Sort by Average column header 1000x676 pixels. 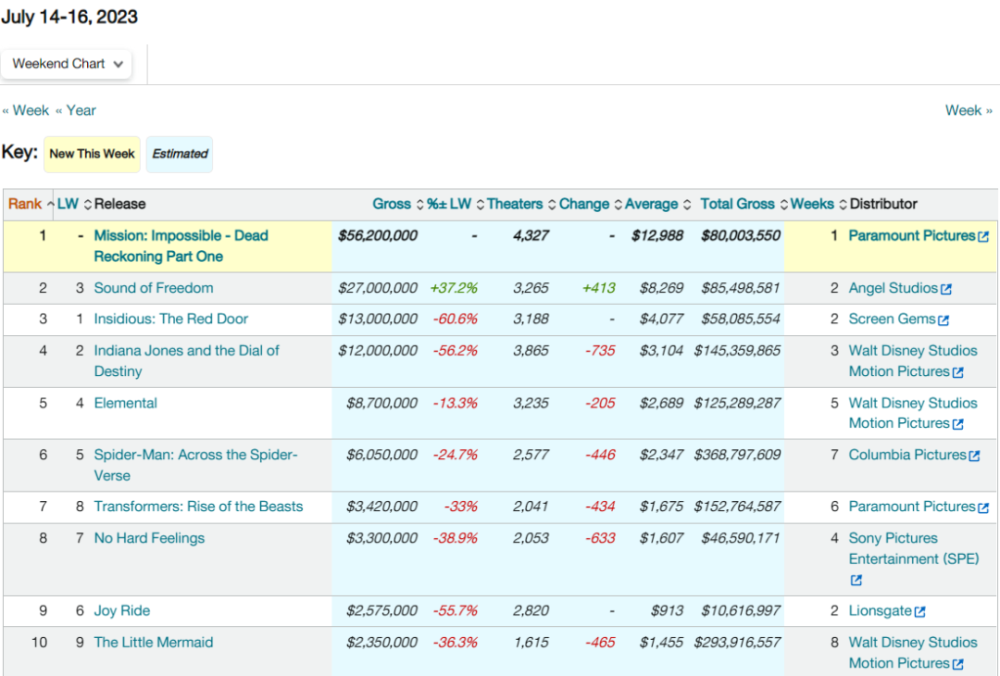[651, 204]
